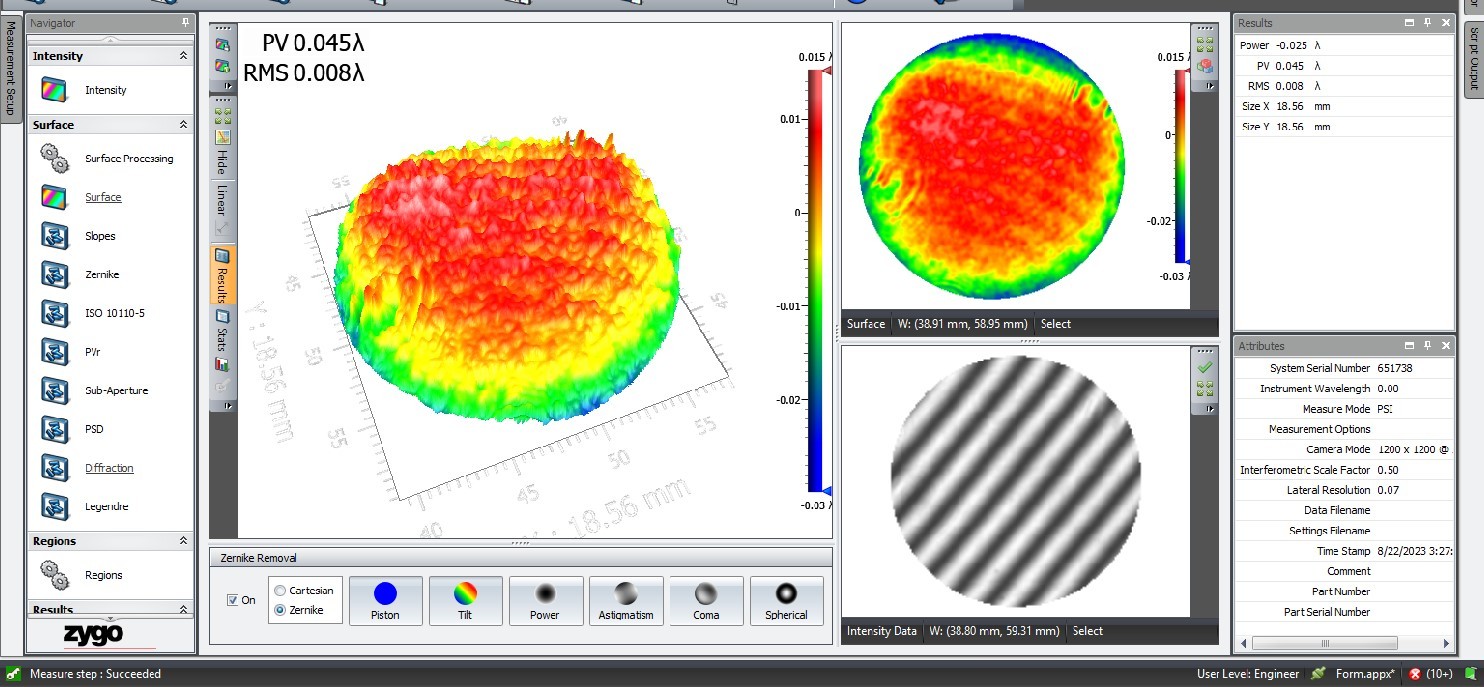Click the System Serial Number value 651738
Screen dimensions: 1484x687
click(1395, 368)
